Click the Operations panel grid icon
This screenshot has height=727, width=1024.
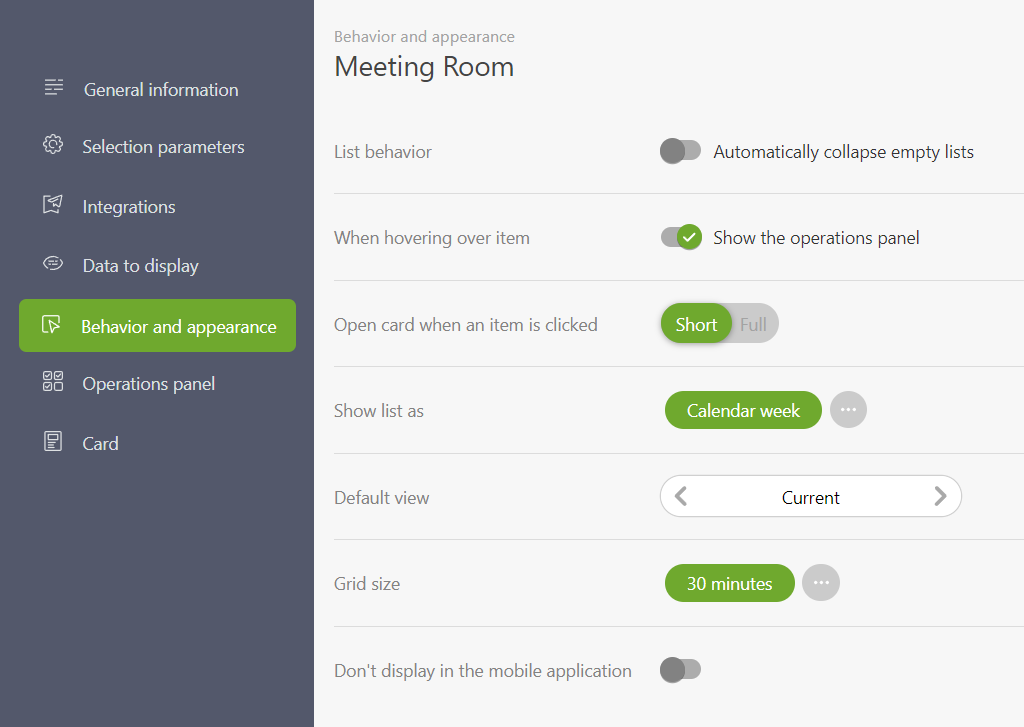click(53, 381)
